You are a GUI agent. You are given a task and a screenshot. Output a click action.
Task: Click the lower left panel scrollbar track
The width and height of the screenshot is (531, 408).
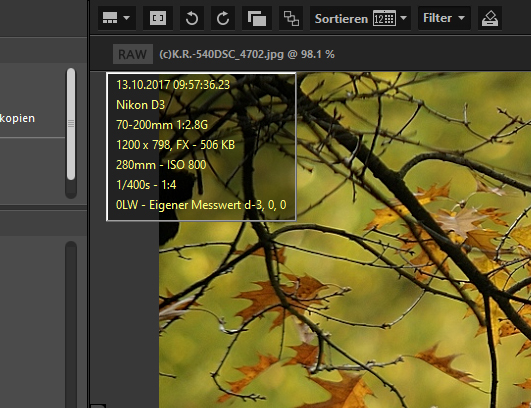[x=71, y=324]
